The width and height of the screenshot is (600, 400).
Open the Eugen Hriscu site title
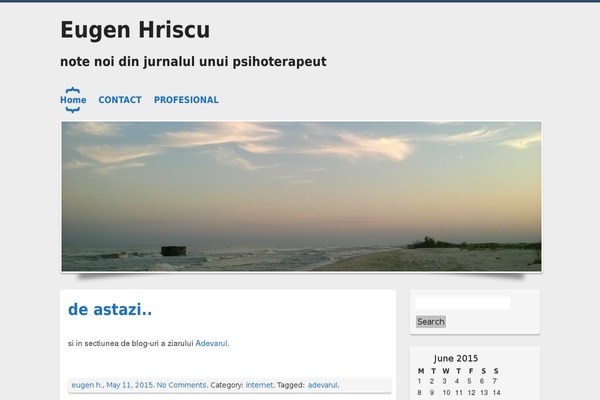coord(135,30)
